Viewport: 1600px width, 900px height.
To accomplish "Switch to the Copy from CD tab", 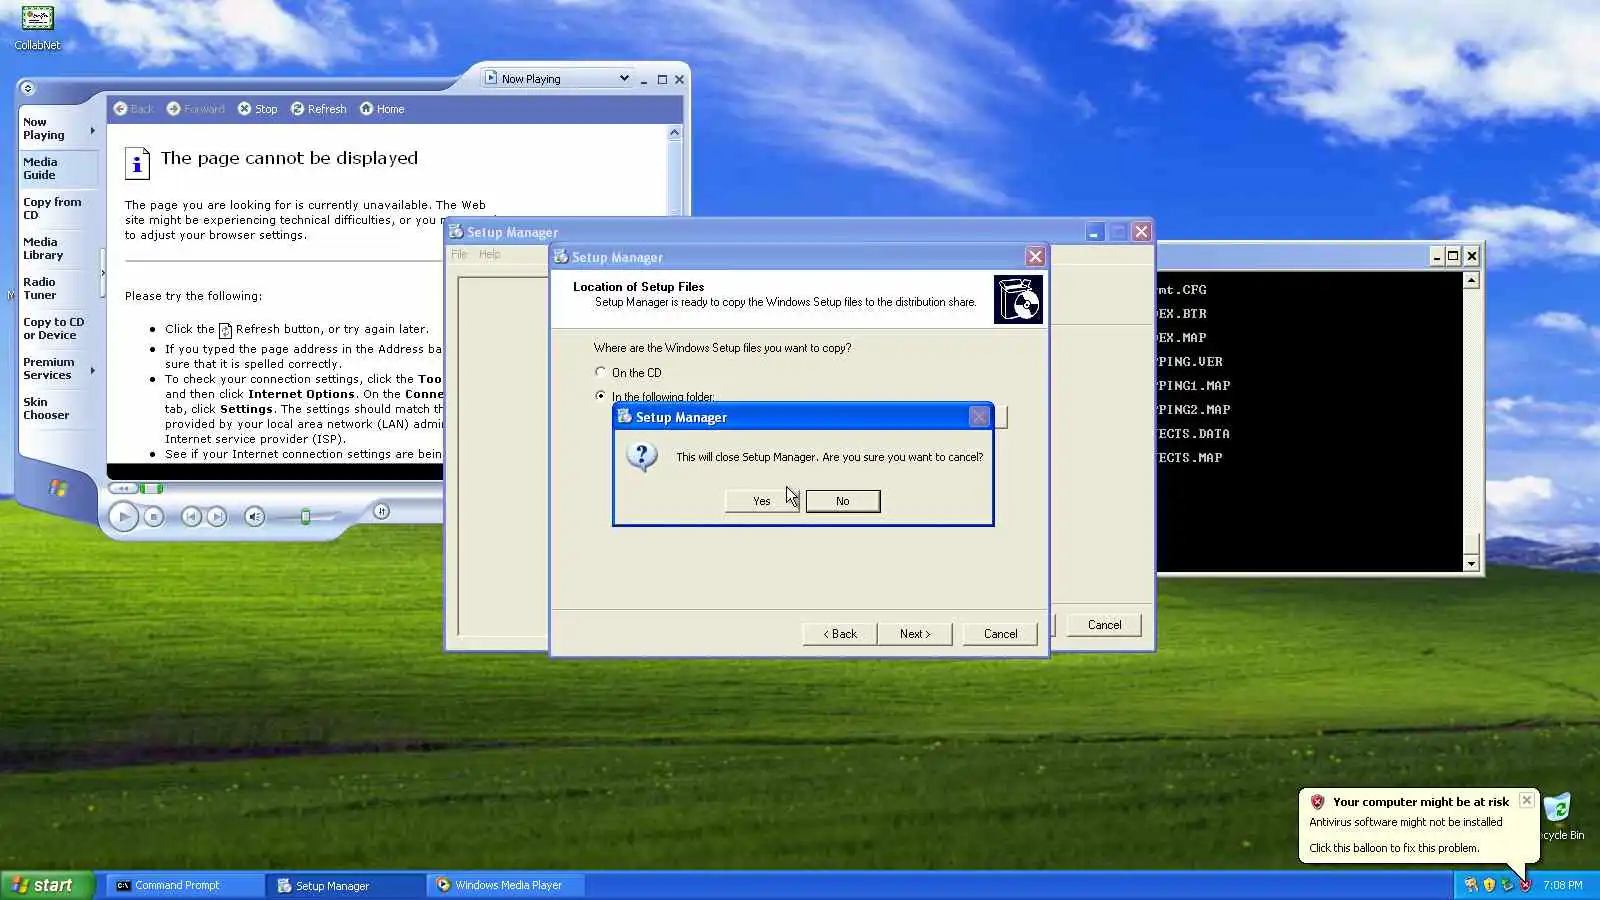I will coord(58,208).
